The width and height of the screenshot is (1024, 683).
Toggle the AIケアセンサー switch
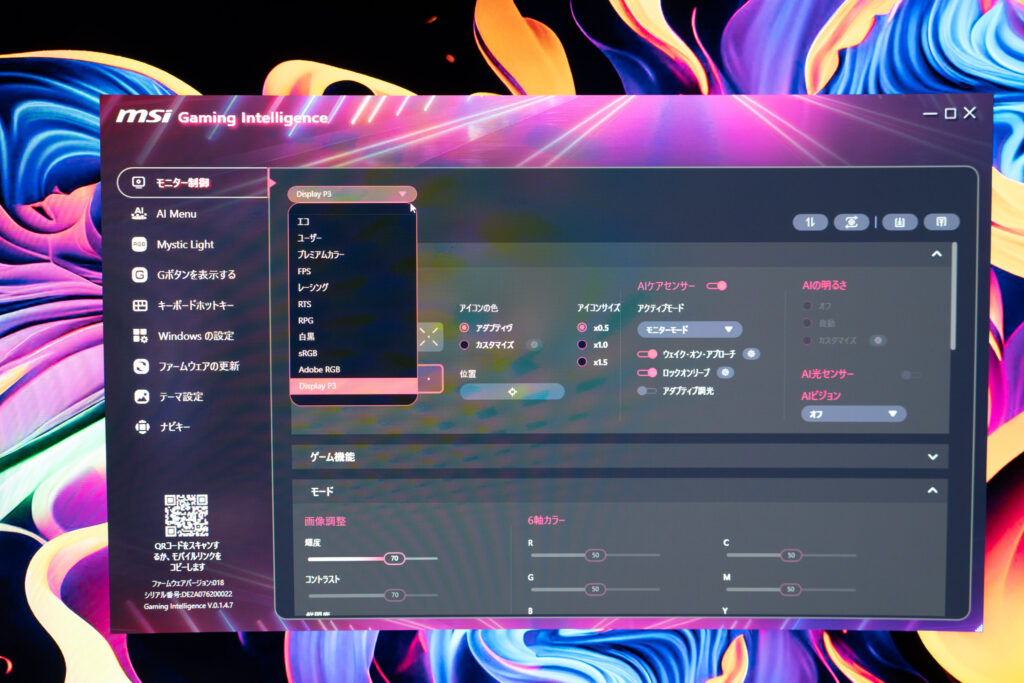716,286
